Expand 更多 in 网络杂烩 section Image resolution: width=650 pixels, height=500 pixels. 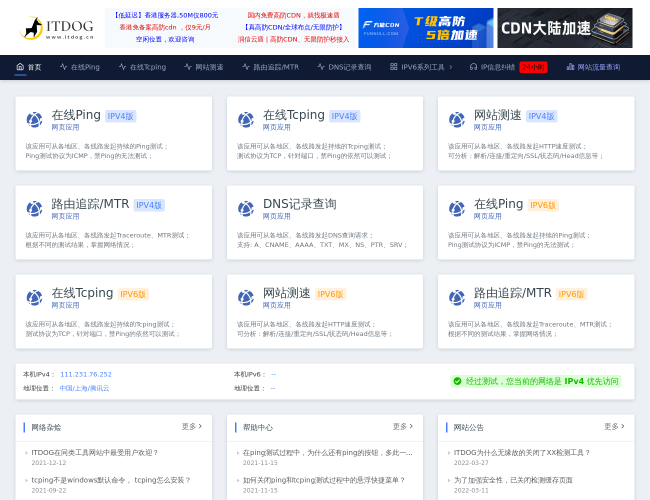click(x=189, y=427)
